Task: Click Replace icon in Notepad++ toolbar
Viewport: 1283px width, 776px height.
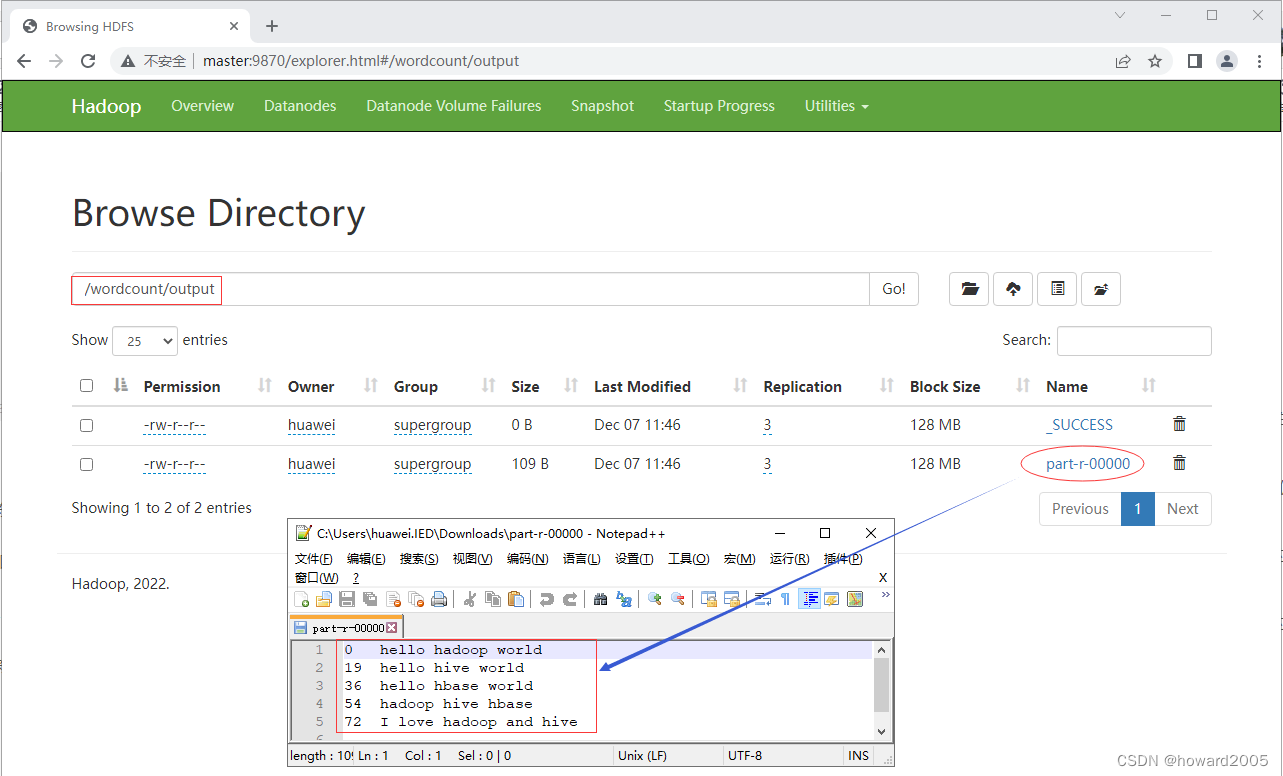Action: click(x=624, y=599)
